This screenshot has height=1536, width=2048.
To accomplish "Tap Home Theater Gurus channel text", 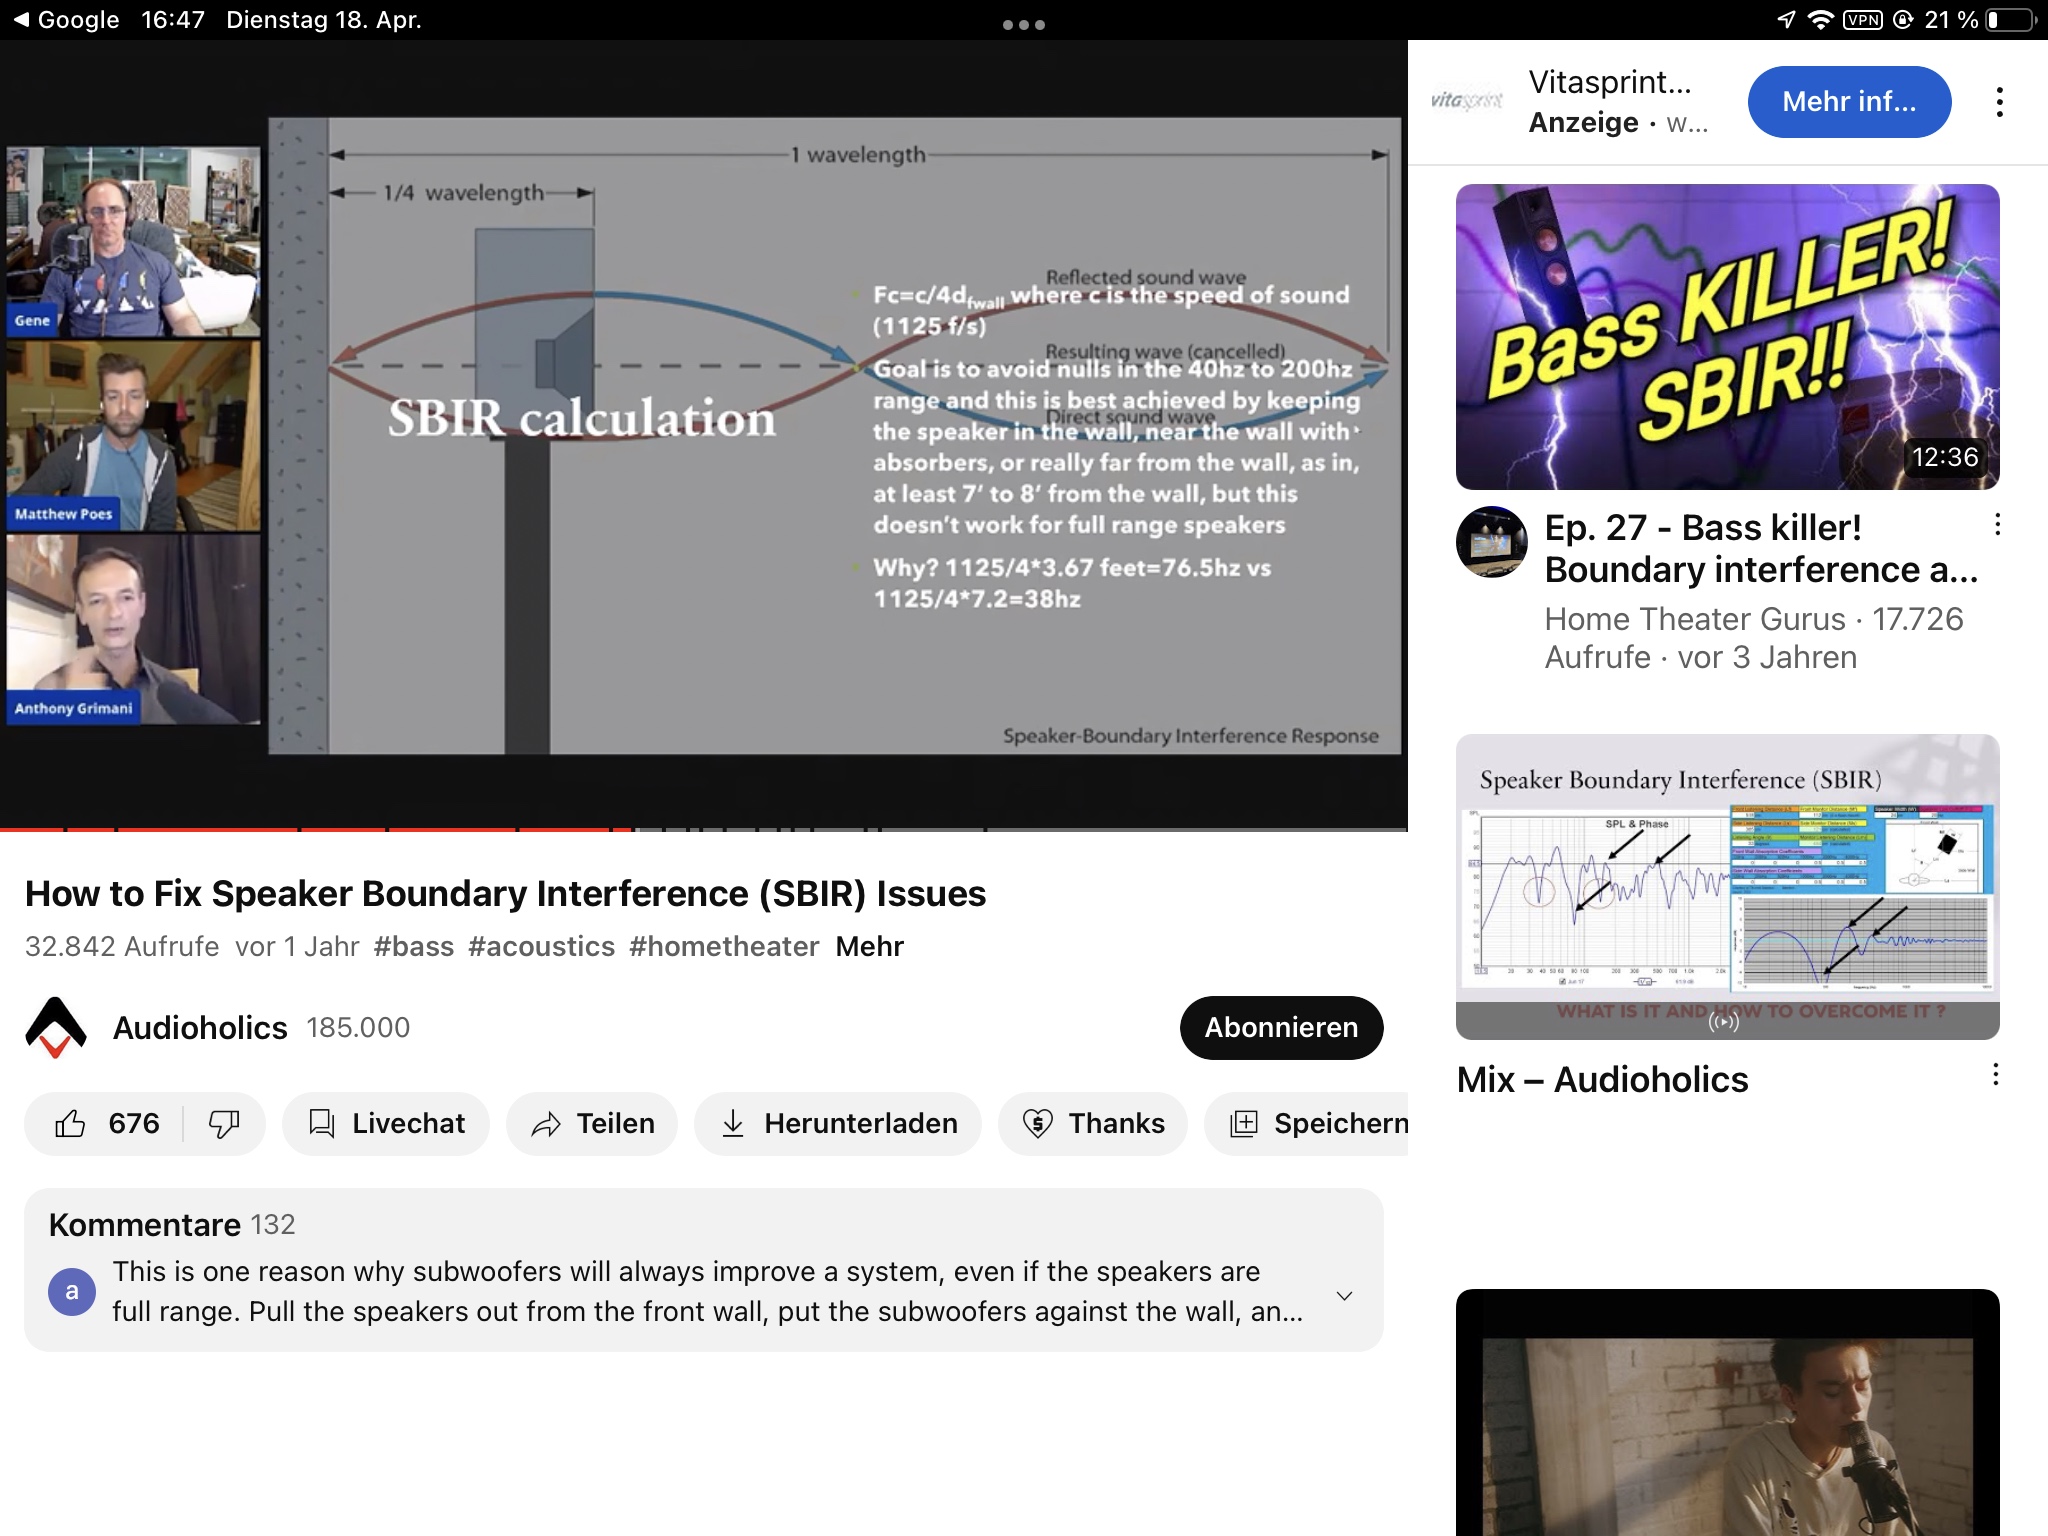I will click(x=1695, y=619).
